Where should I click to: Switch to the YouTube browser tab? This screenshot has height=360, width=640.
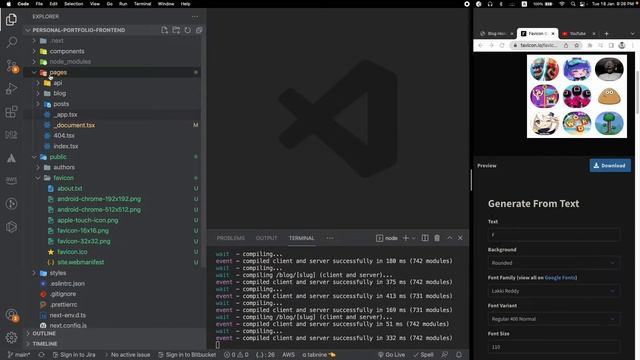click(578, 33)
